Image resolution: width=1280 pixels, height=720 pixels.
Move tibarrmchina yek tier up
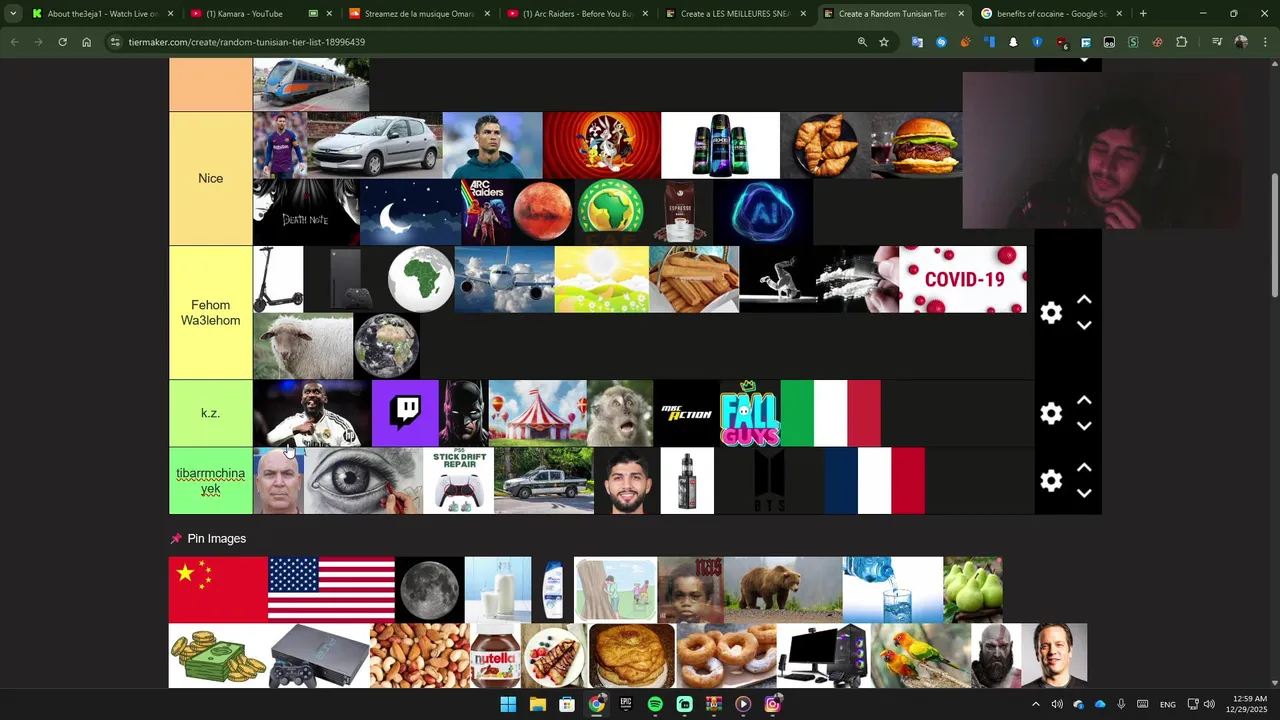coord(1084,468)
